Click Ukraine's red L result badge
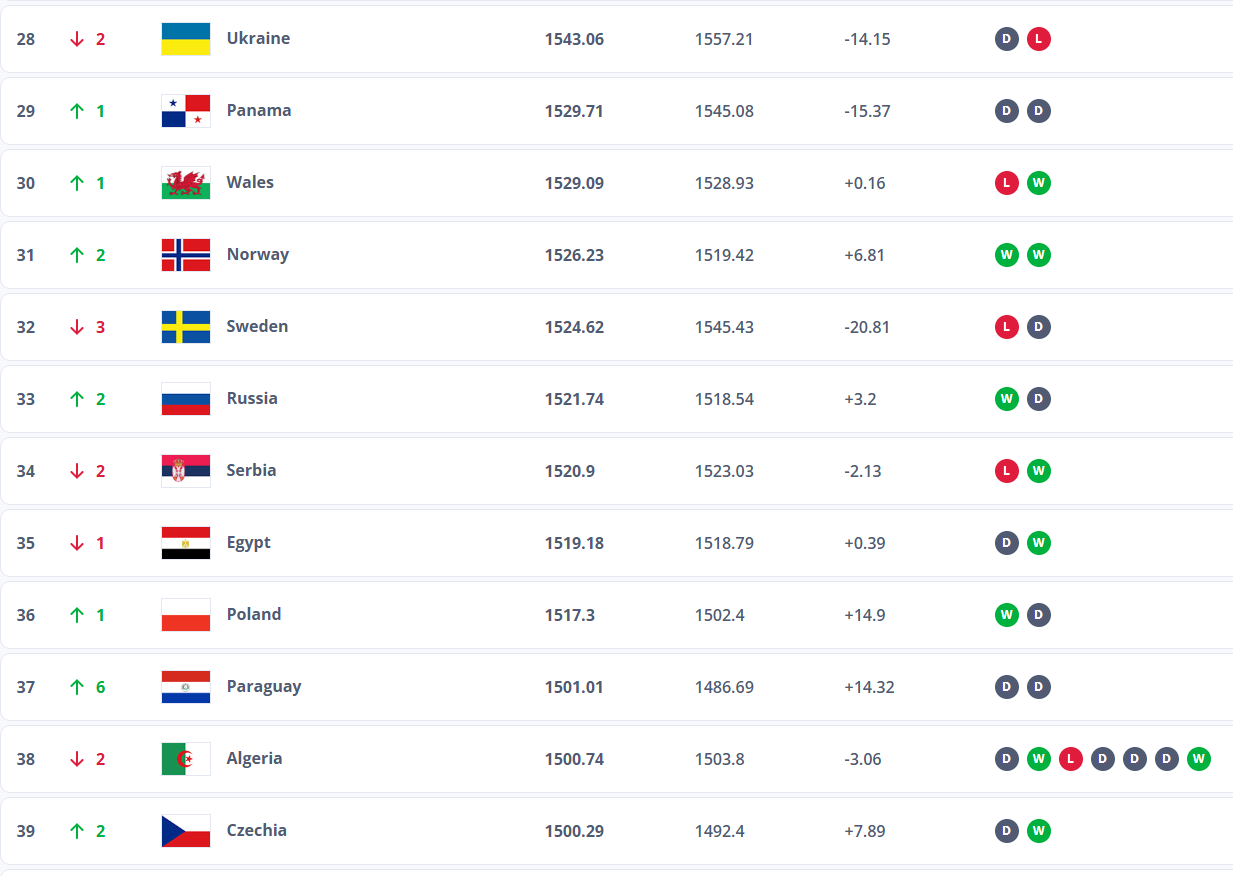This screenshot has width=1233, height=876. [1038, 39]
